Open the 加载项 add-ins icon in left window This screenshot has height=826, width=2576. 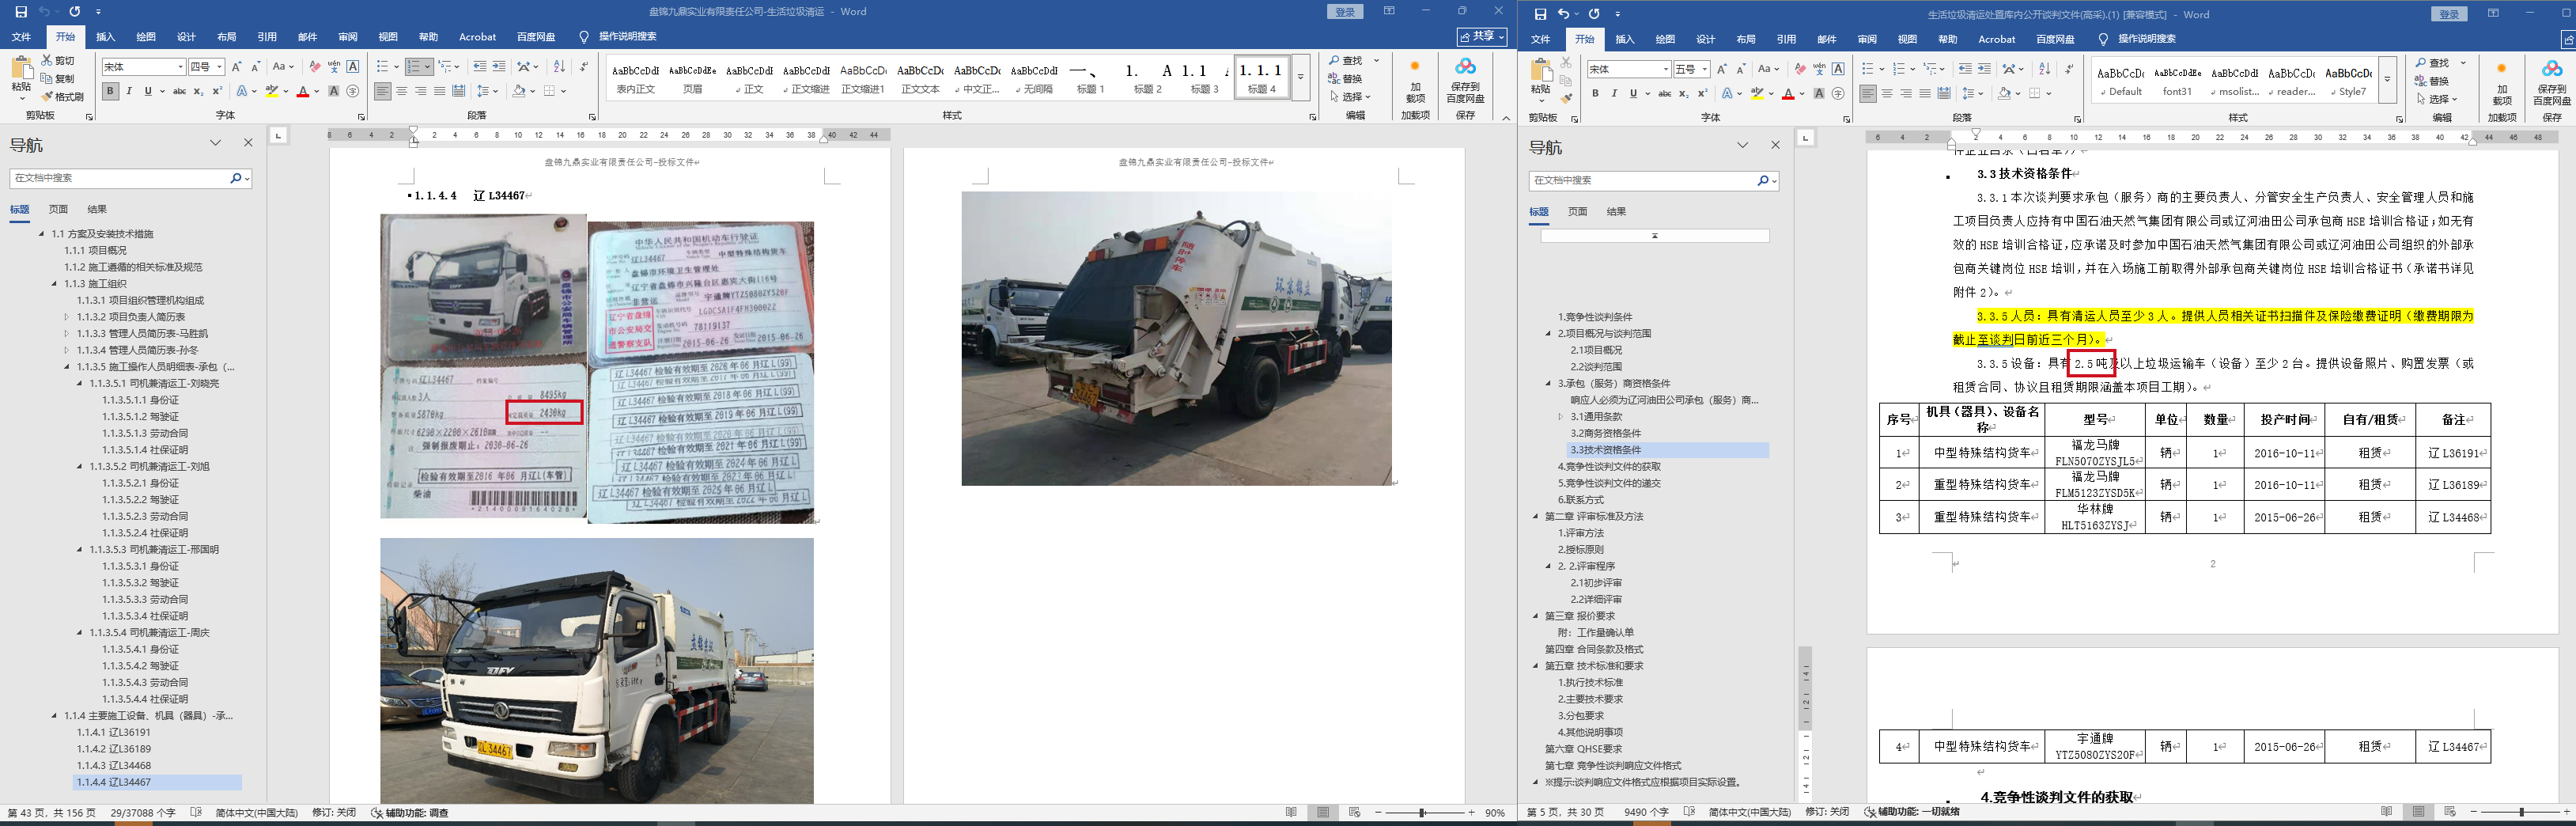[1415, 80]
